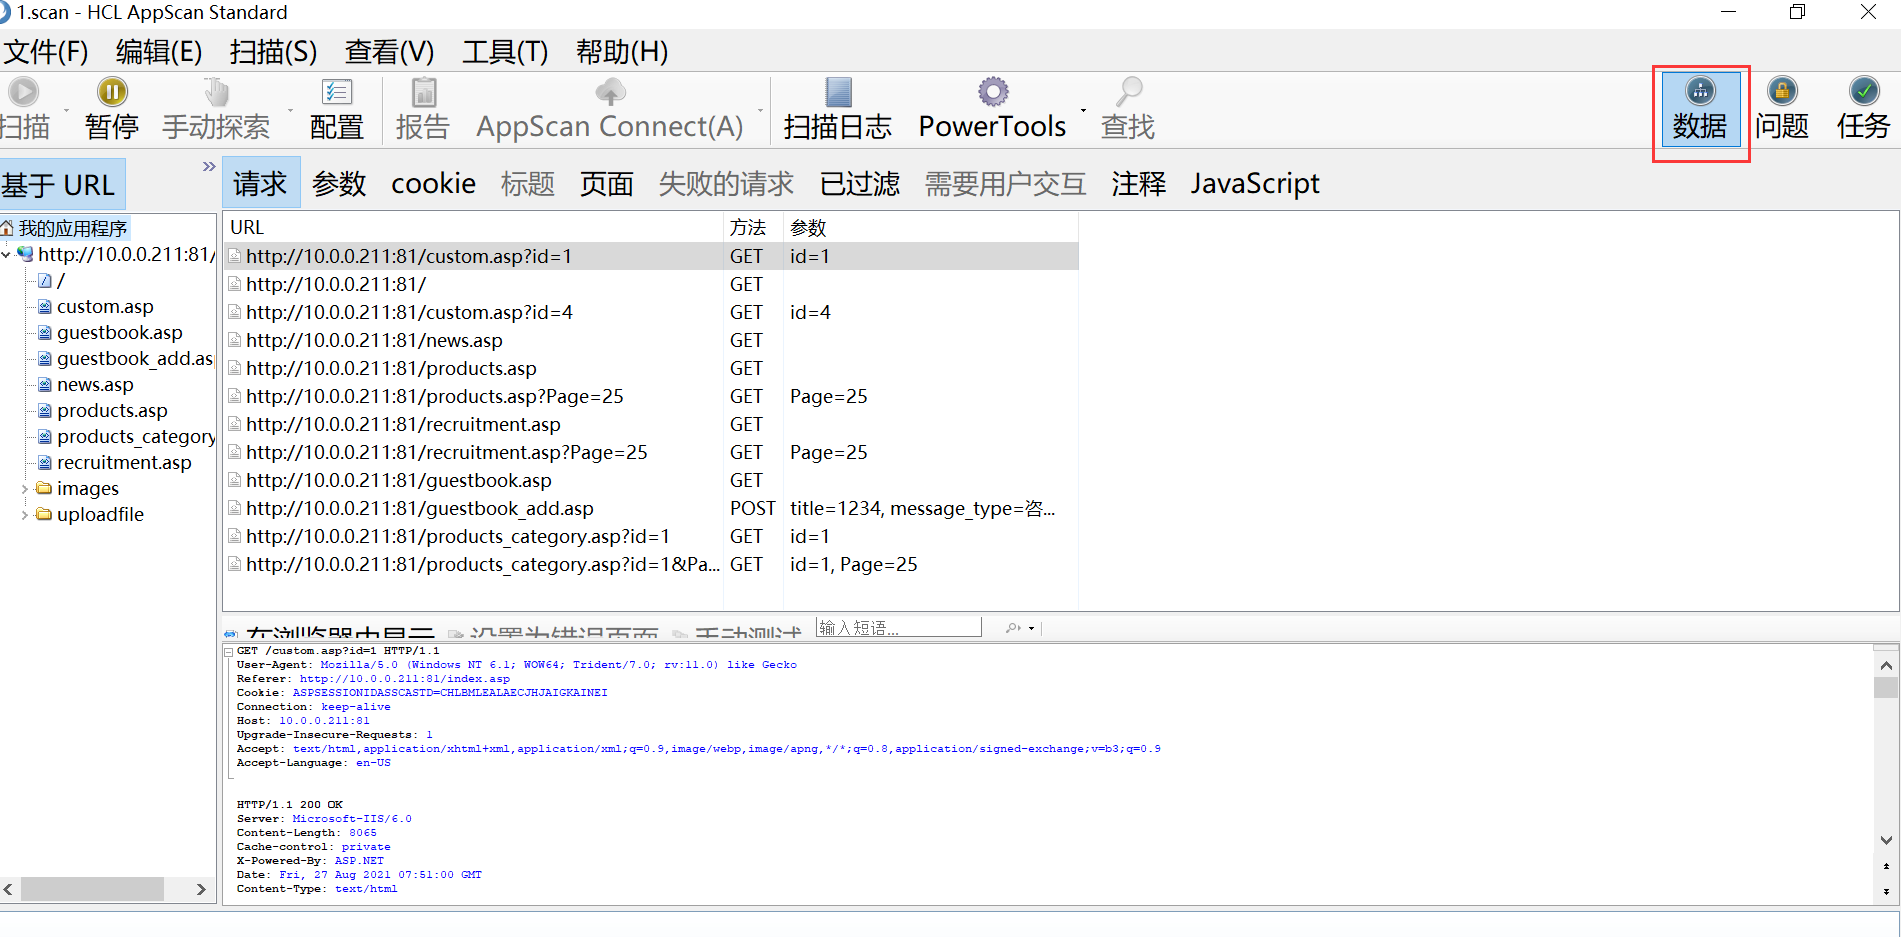Click the phrase search input field

(898, 627)
